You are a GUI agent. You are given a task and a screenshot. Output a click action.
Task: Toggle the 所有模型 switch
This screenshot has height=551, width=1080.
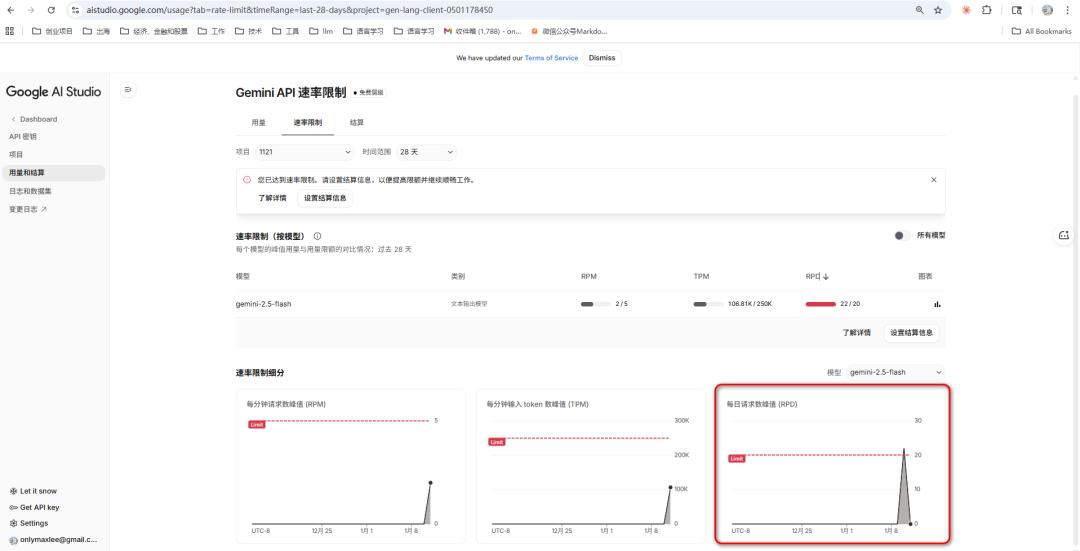902,236
